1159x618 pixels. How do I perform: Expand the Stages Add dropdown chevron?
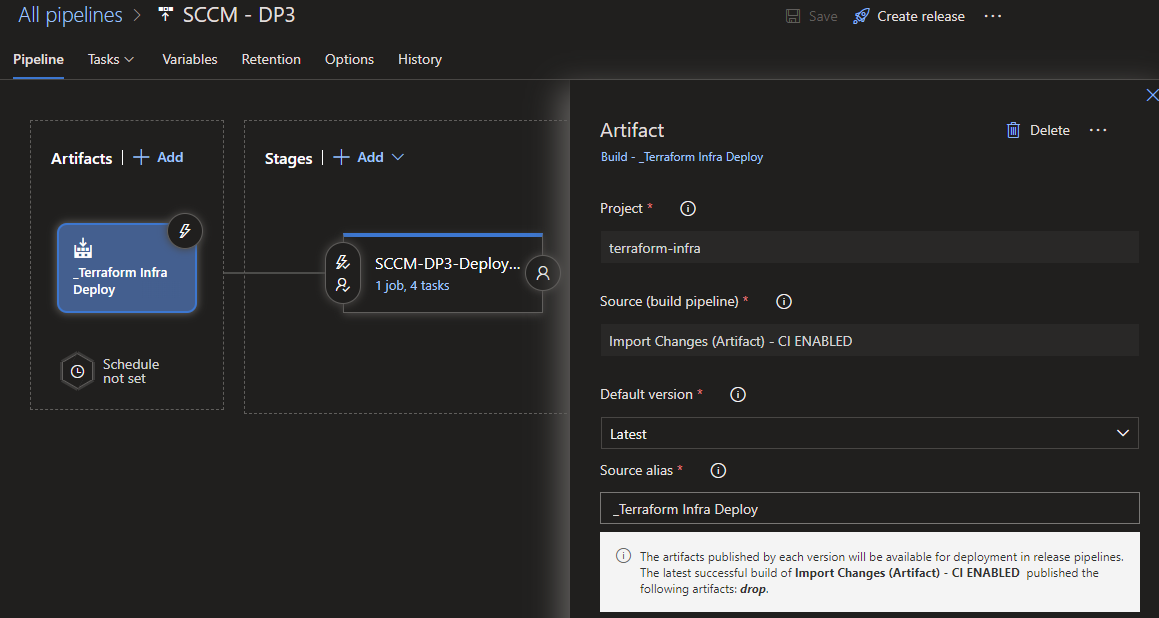[398, 157]
